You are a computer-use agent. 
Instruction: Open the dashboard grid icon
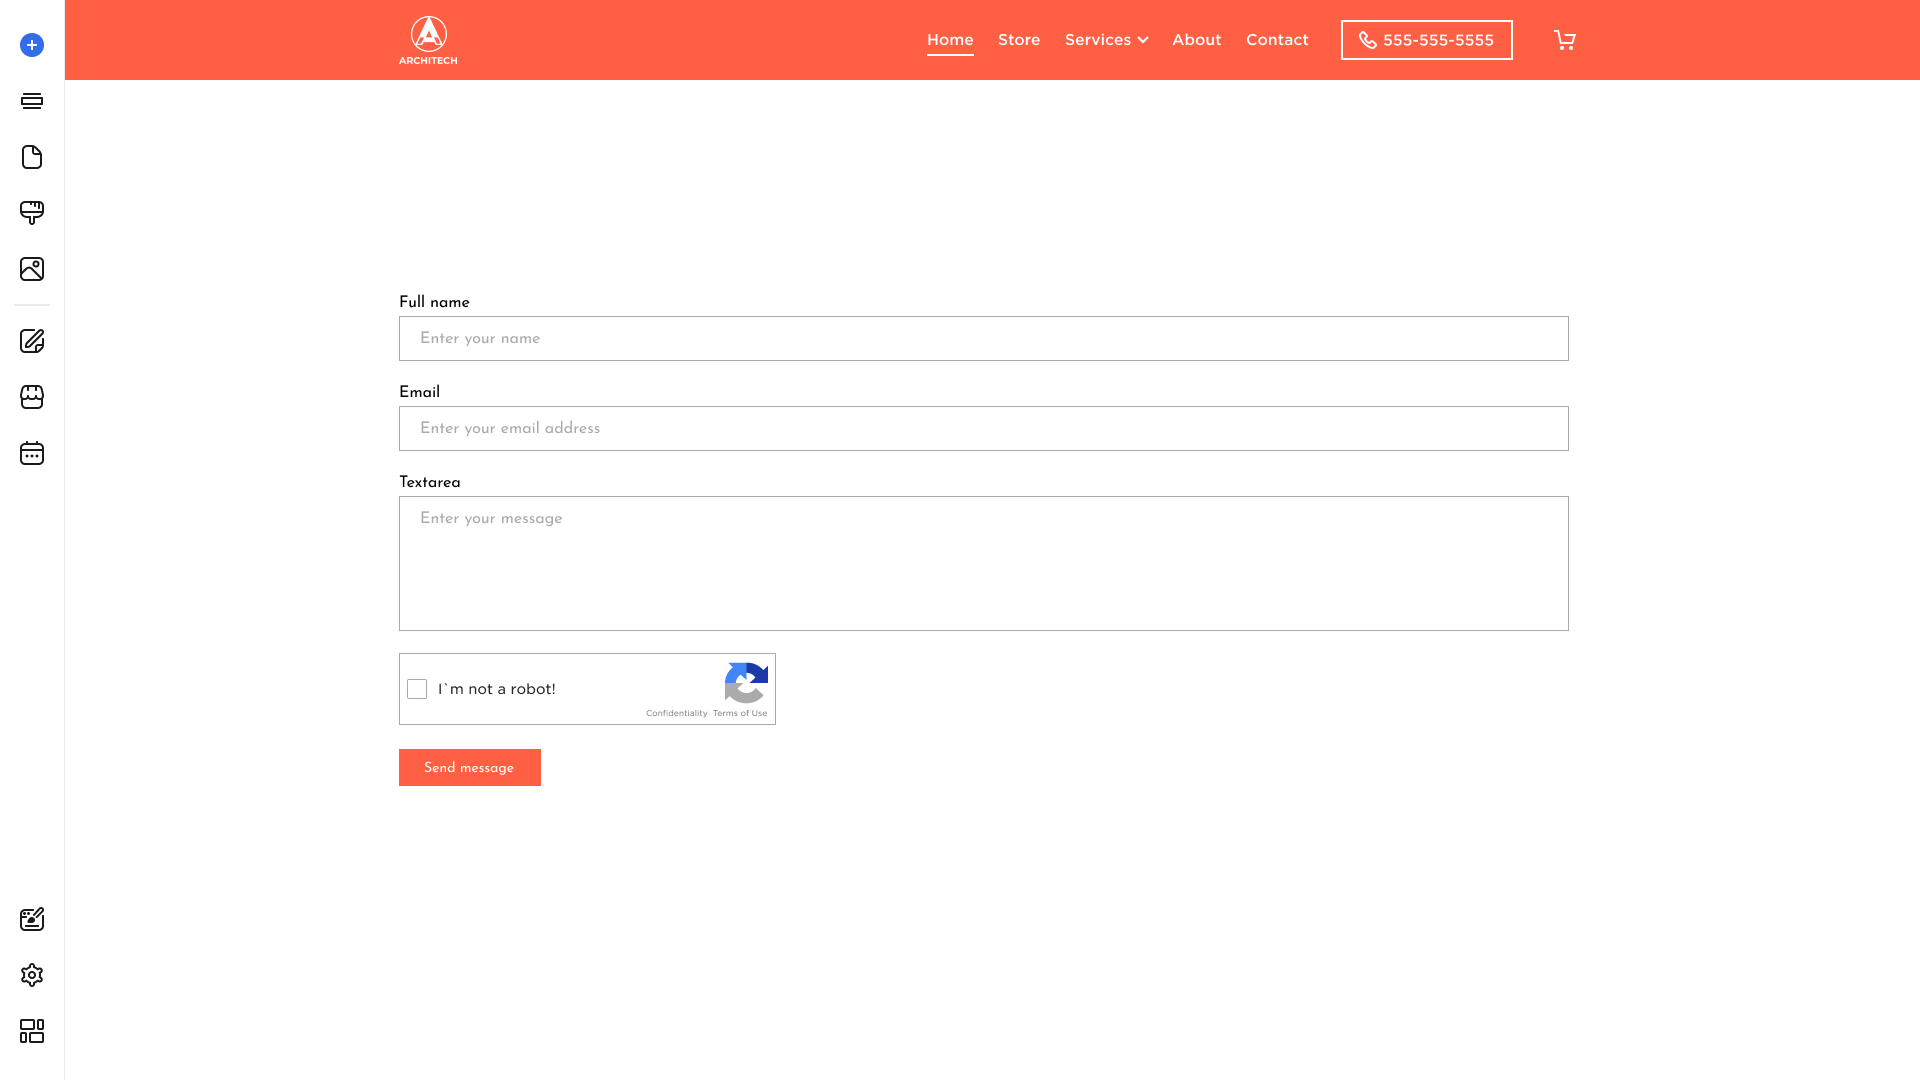tap(32, 1031)
